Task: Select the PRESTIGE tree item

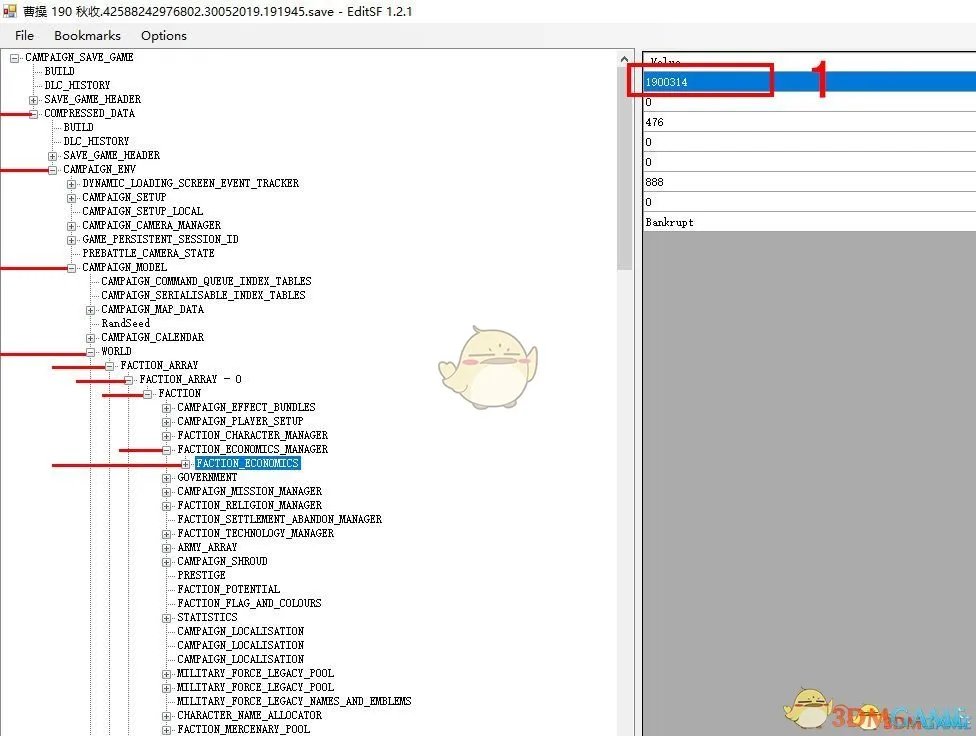Action: [x=201, y=576]
